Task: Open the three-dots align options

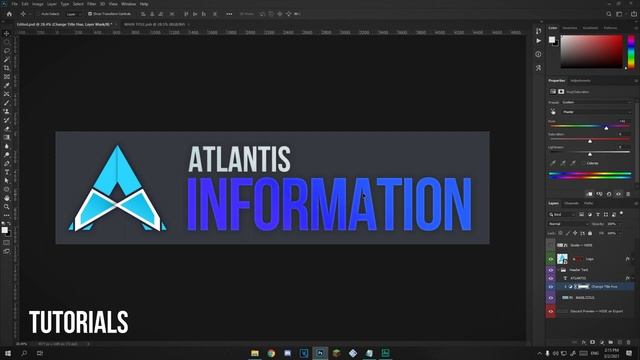Action: [x=229, y=14]
